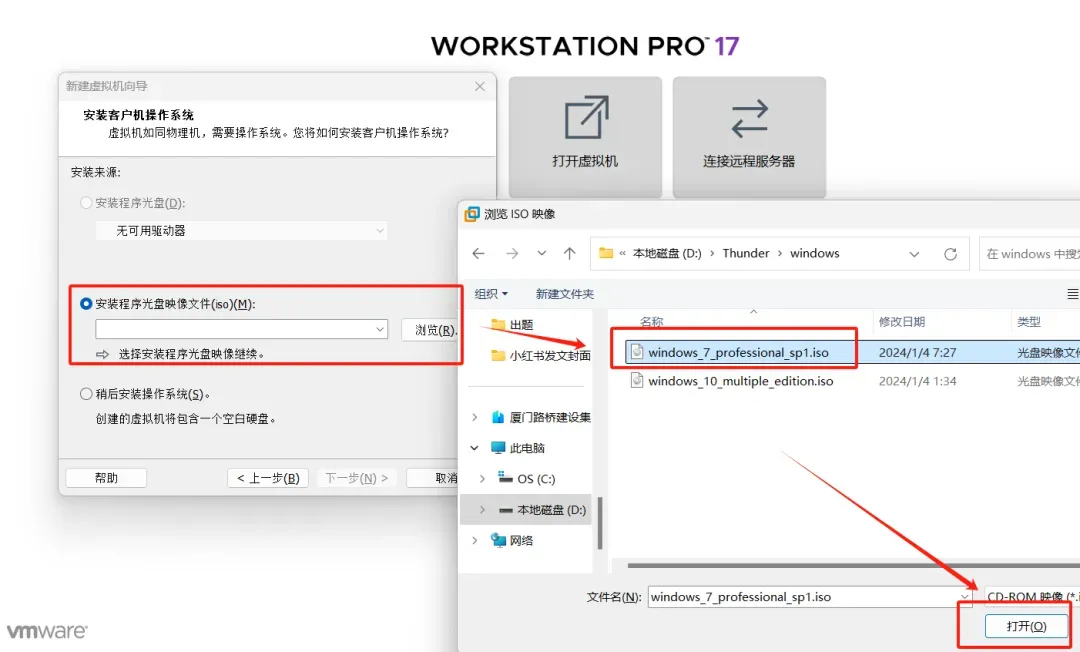Close the 新建虚拟机向导 dialog
This screenshot has height=652, width=1080.
[x=480, y=86]
